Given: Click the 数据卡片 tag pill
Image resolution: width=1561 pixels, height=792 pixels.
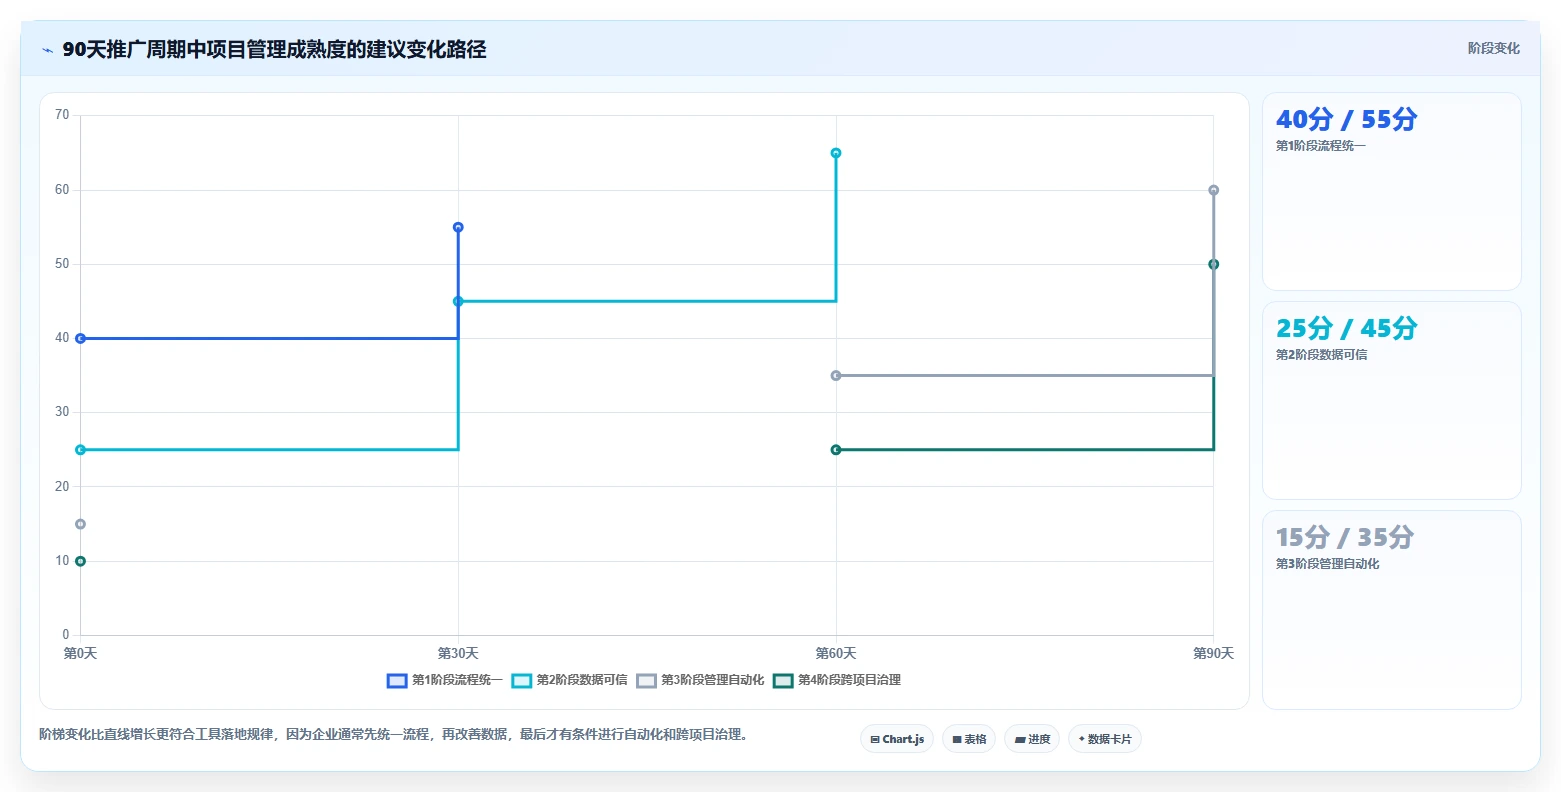Looking at the screenshot, I should [x=1105, y=739].
